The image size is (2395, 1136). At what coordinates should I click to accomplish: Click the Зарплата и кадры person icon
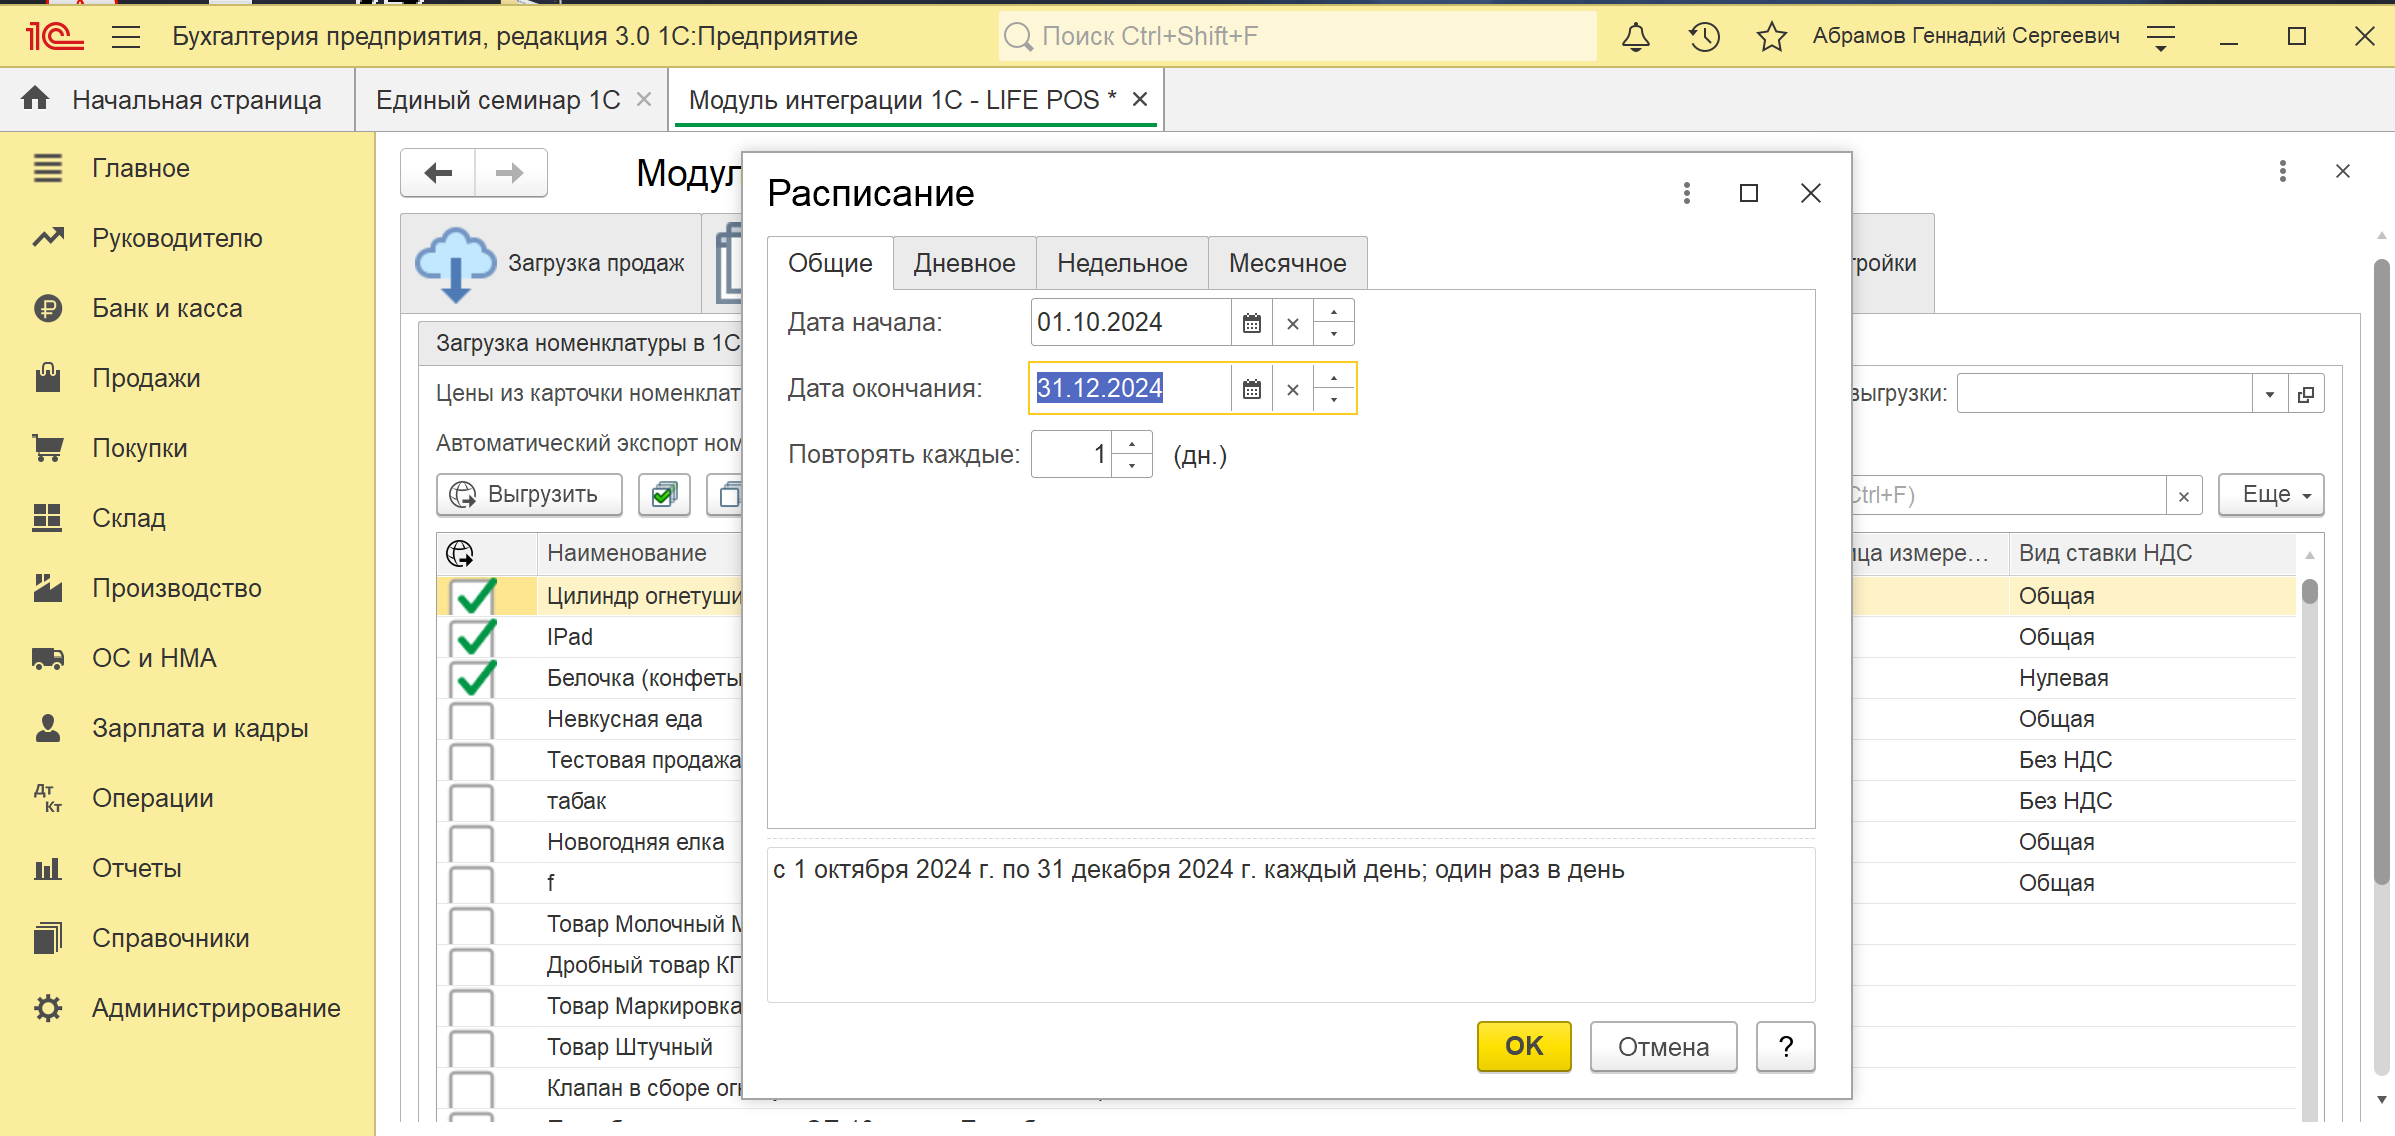[47, 728]
